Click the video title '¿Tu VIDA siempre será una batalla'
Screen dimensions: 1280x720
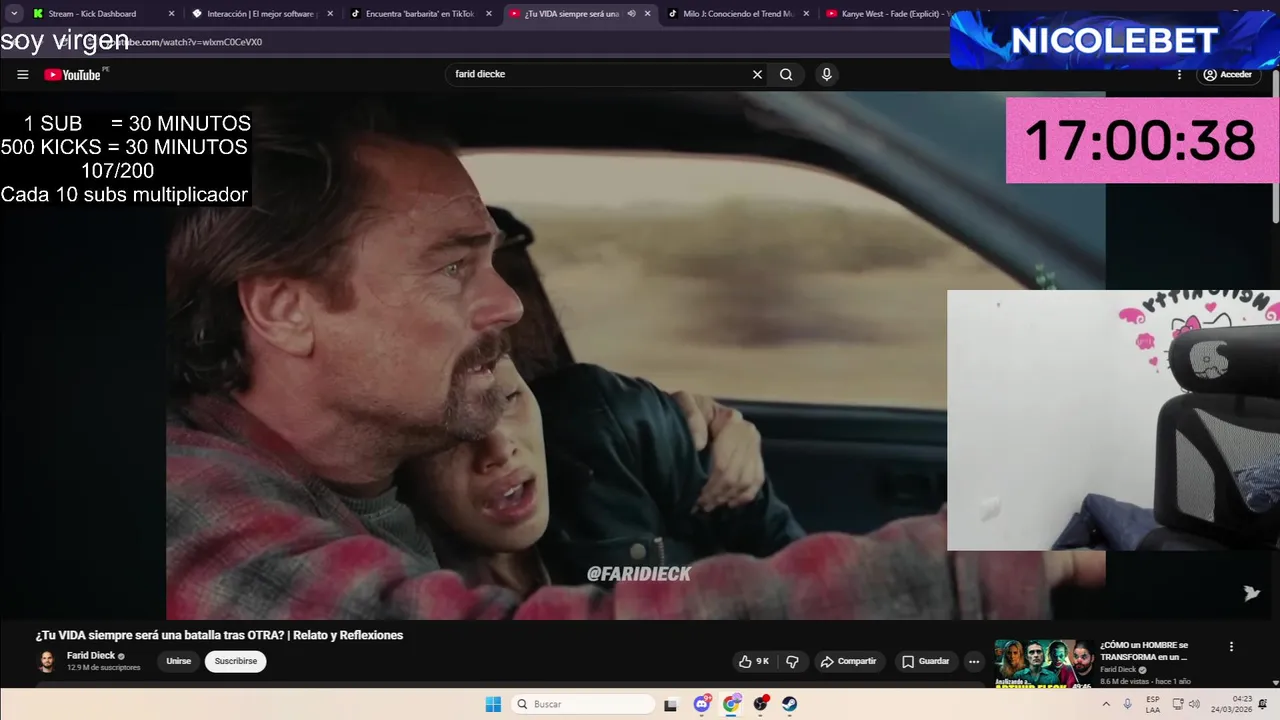pos(219,635)
